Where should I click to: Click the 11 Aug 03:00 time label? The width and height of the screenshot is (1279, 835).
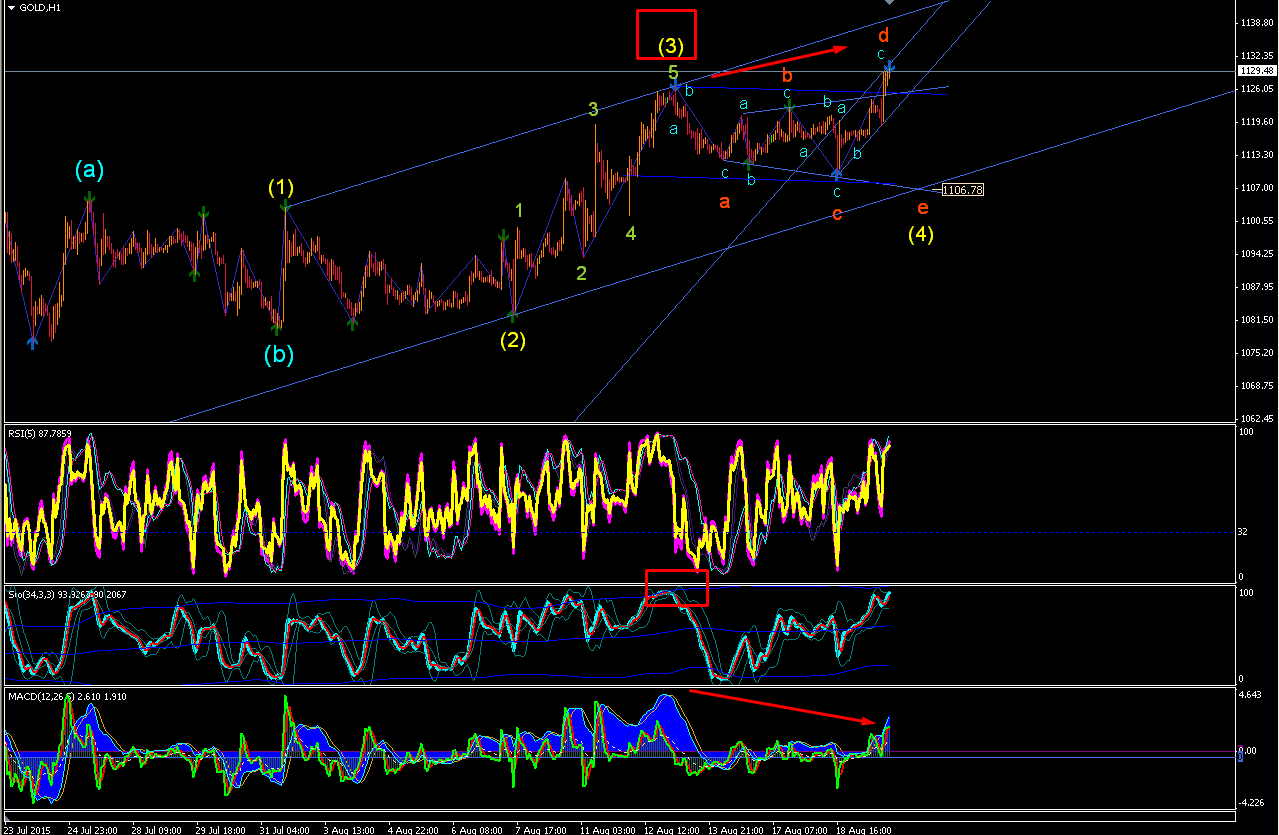click(607, 829)
